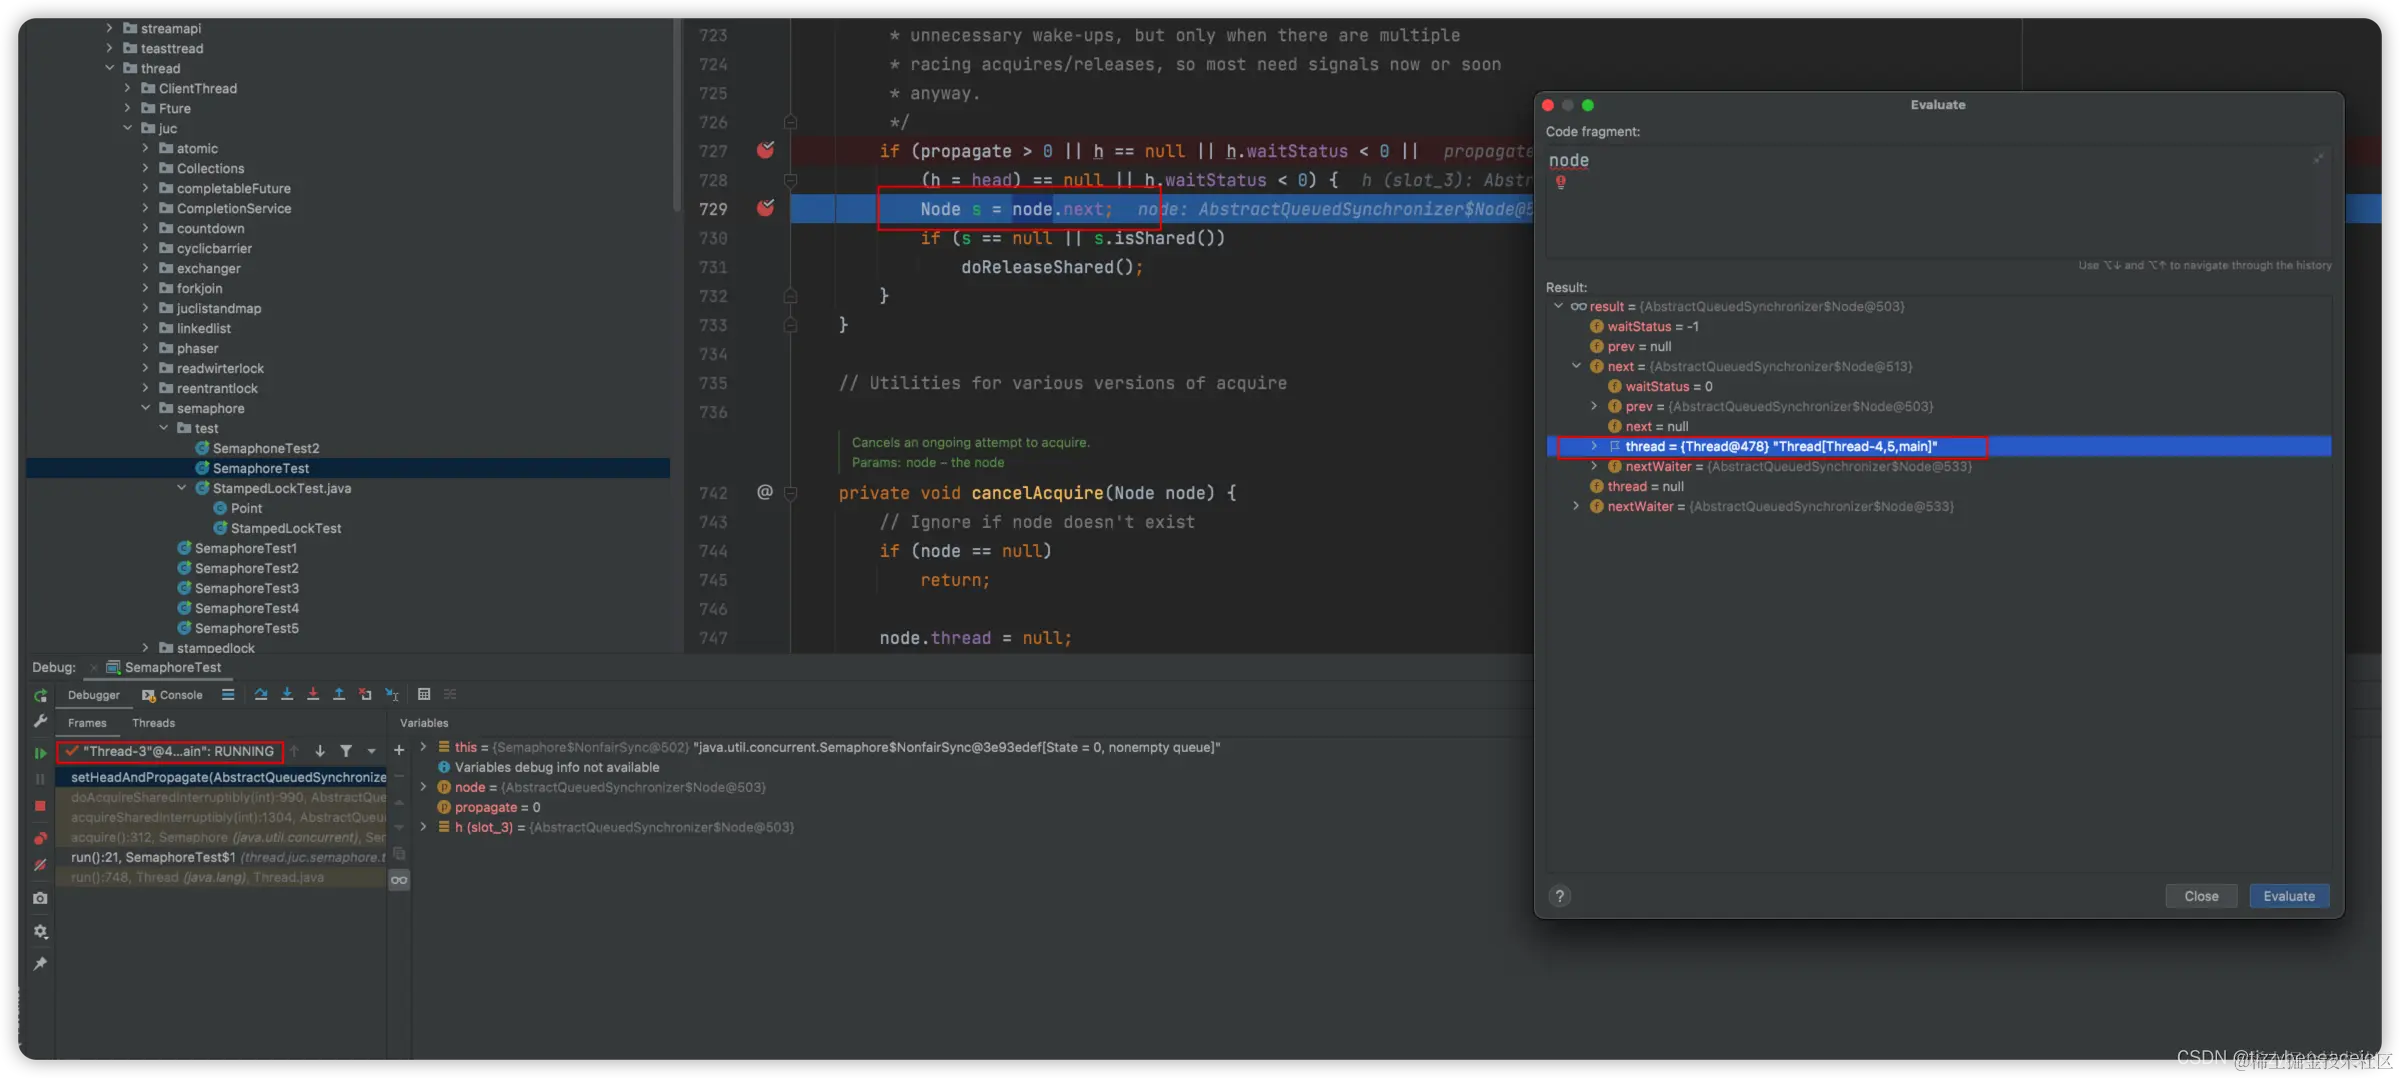Select the setHeadAndPropagate stack frame
This screenshot has width=2400, height=1078.
click(x=221, y=777)
